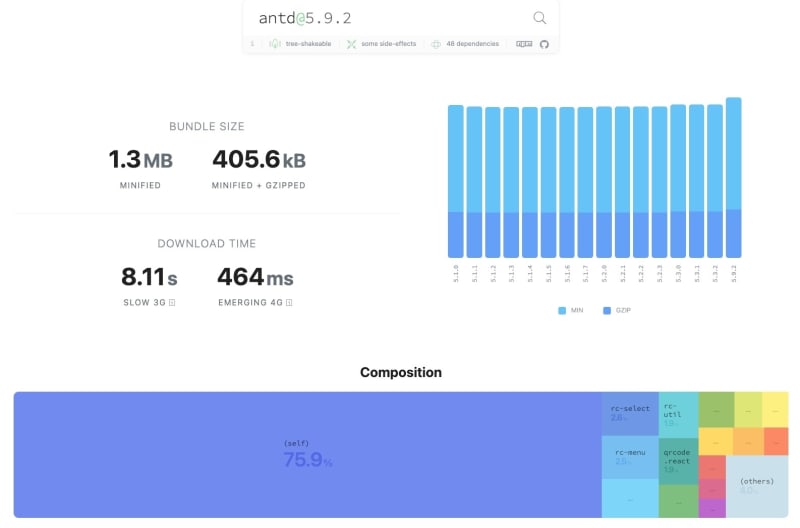Viewport: 800px width, 528px height.
Task: Click the 8.11 s download time value
Action: point(149,278)
